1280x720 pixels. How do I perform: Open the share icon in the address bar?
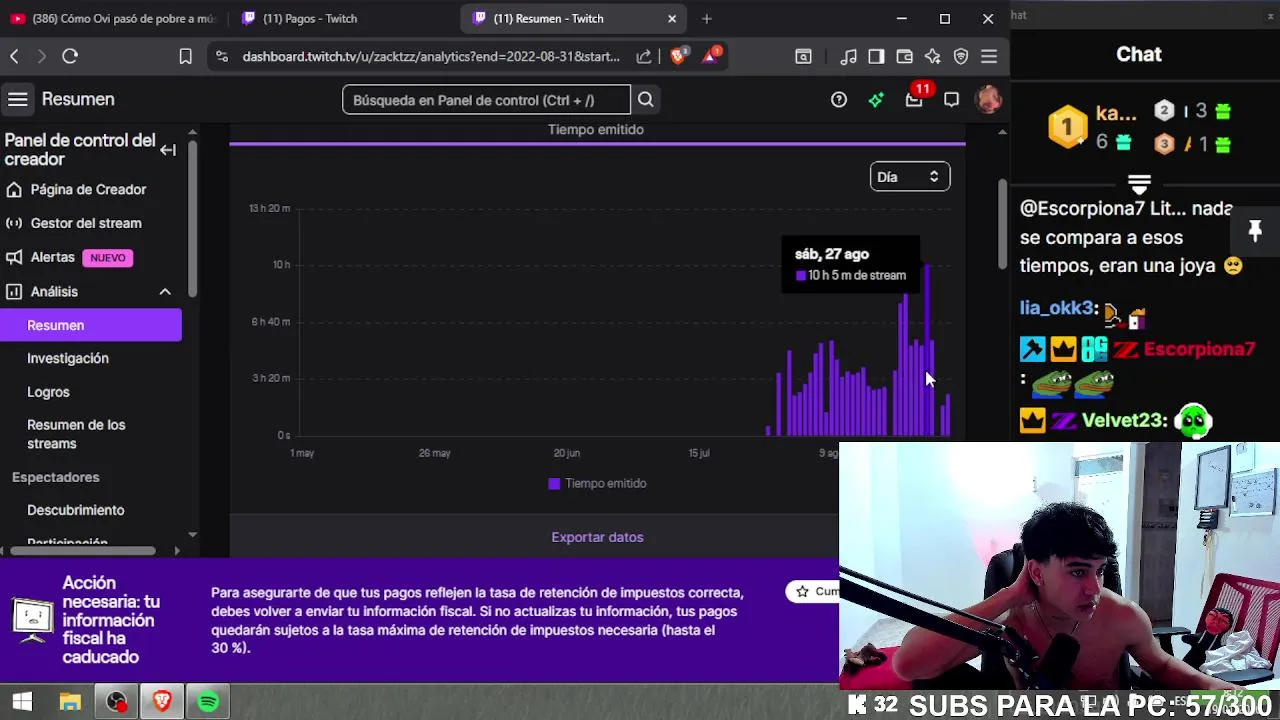pos(644,57)
